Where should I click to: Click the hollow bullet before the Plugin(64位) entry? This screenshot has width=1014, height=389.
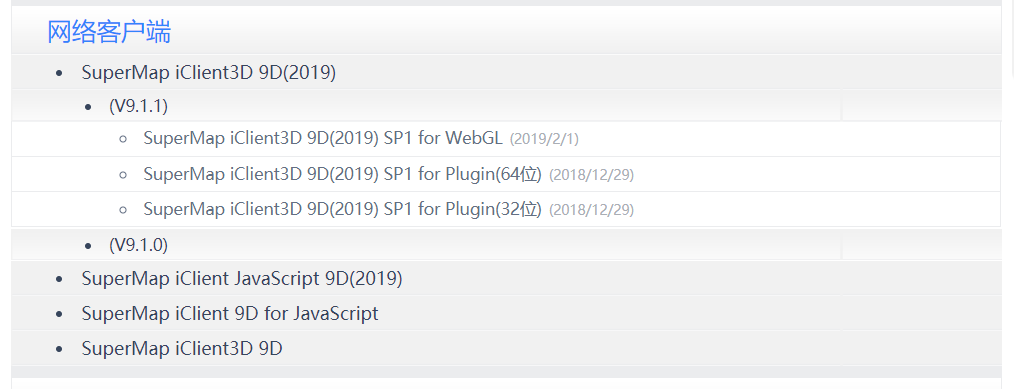click(x=124, y=174)
